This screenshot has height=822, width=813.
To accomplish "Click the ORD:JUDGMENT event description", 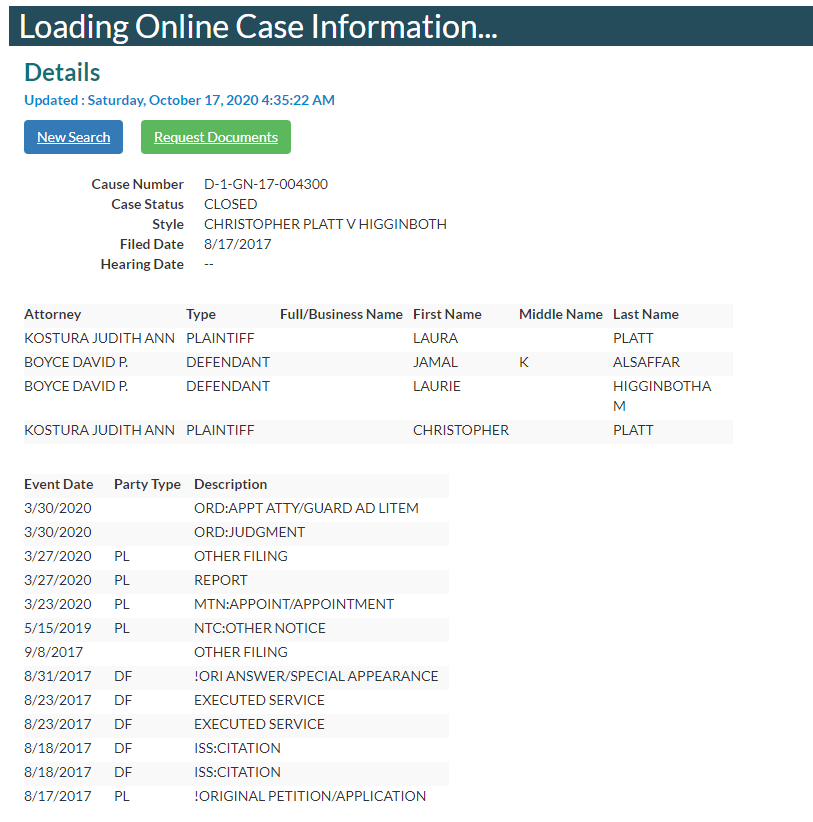I will (x=250, y=532).
